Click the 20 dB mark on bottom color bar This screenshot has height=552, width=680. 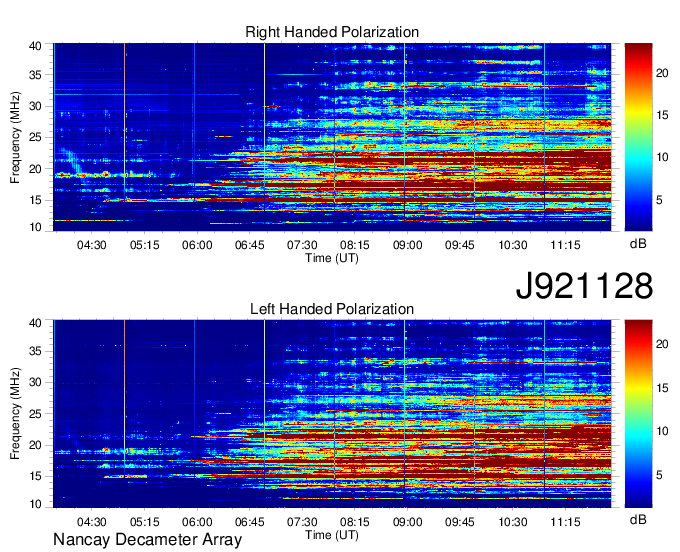tap(662, 344)
